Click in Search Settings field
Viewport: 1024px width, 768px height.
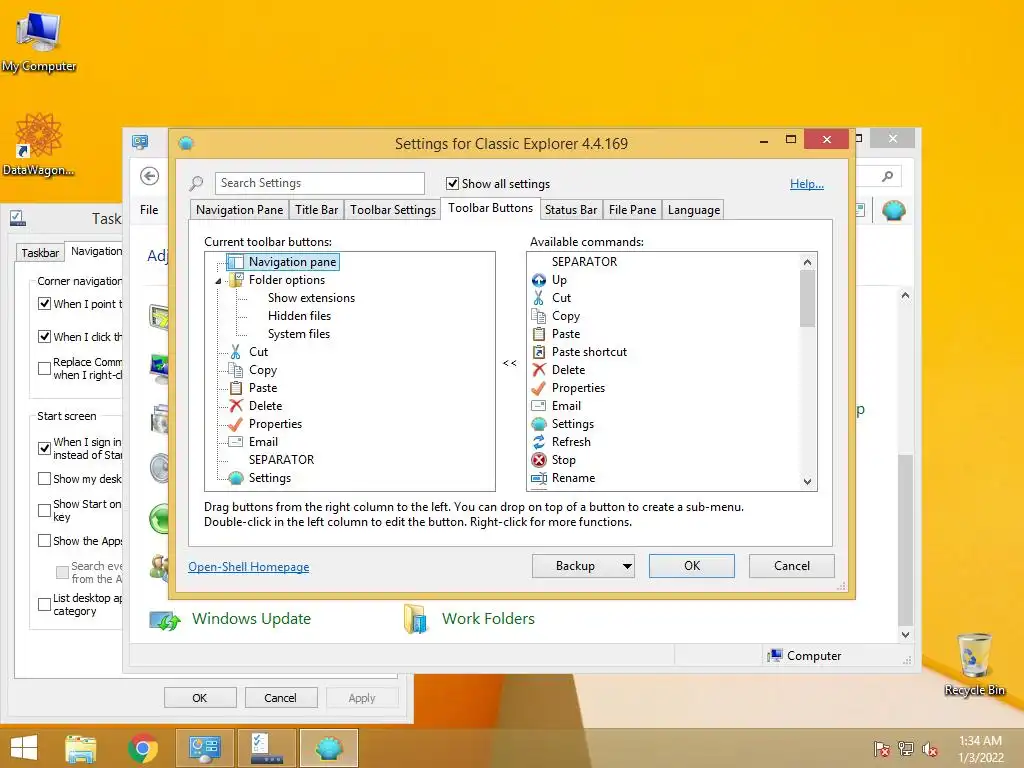[319, 184]
